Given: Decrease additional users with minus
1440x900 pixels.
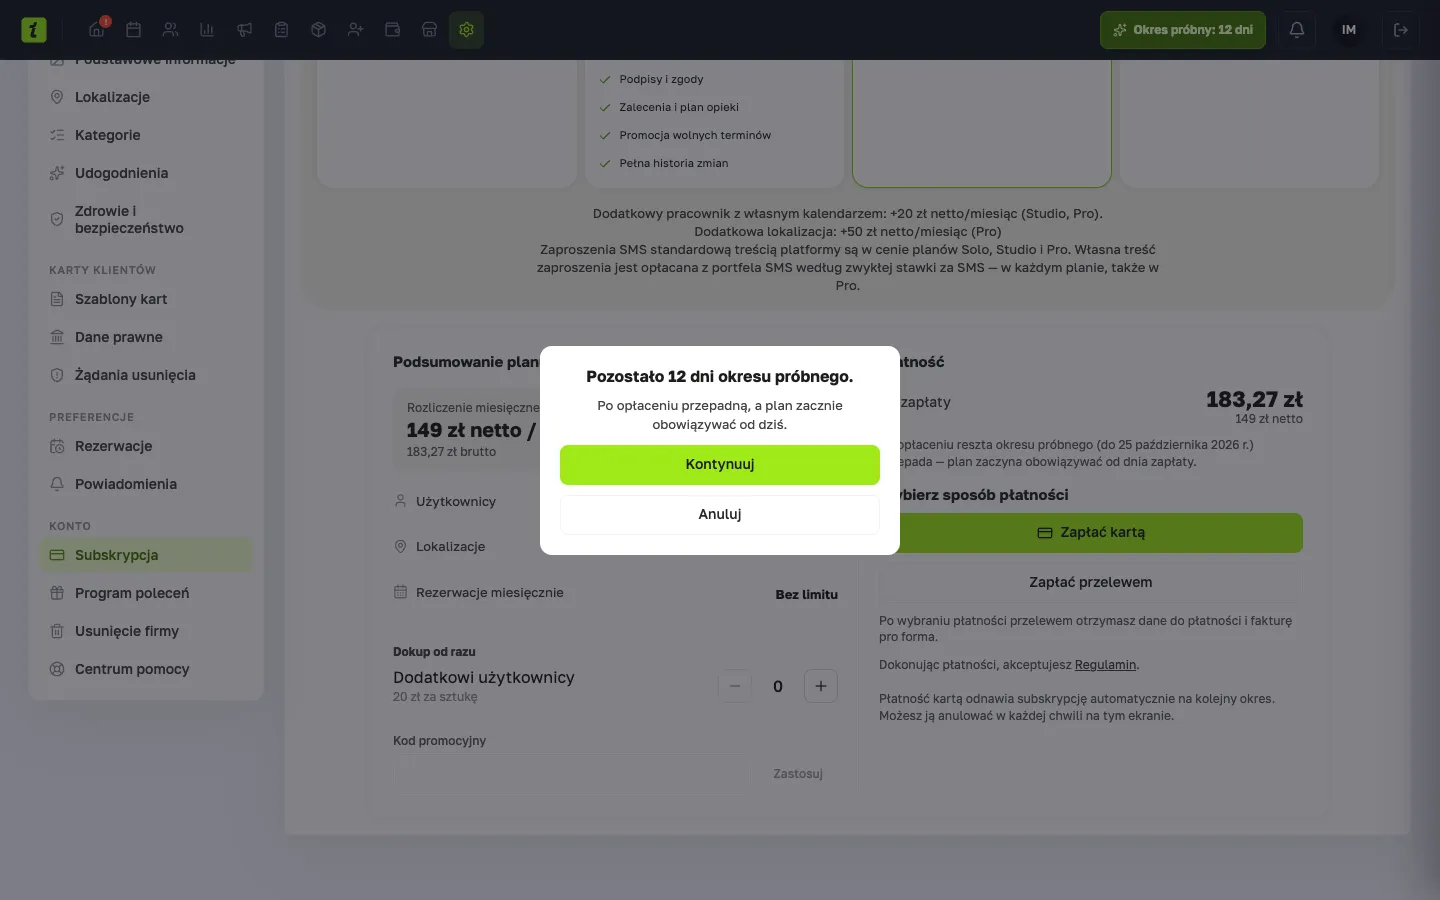Looking at the screenshot, I should point(735,686).
